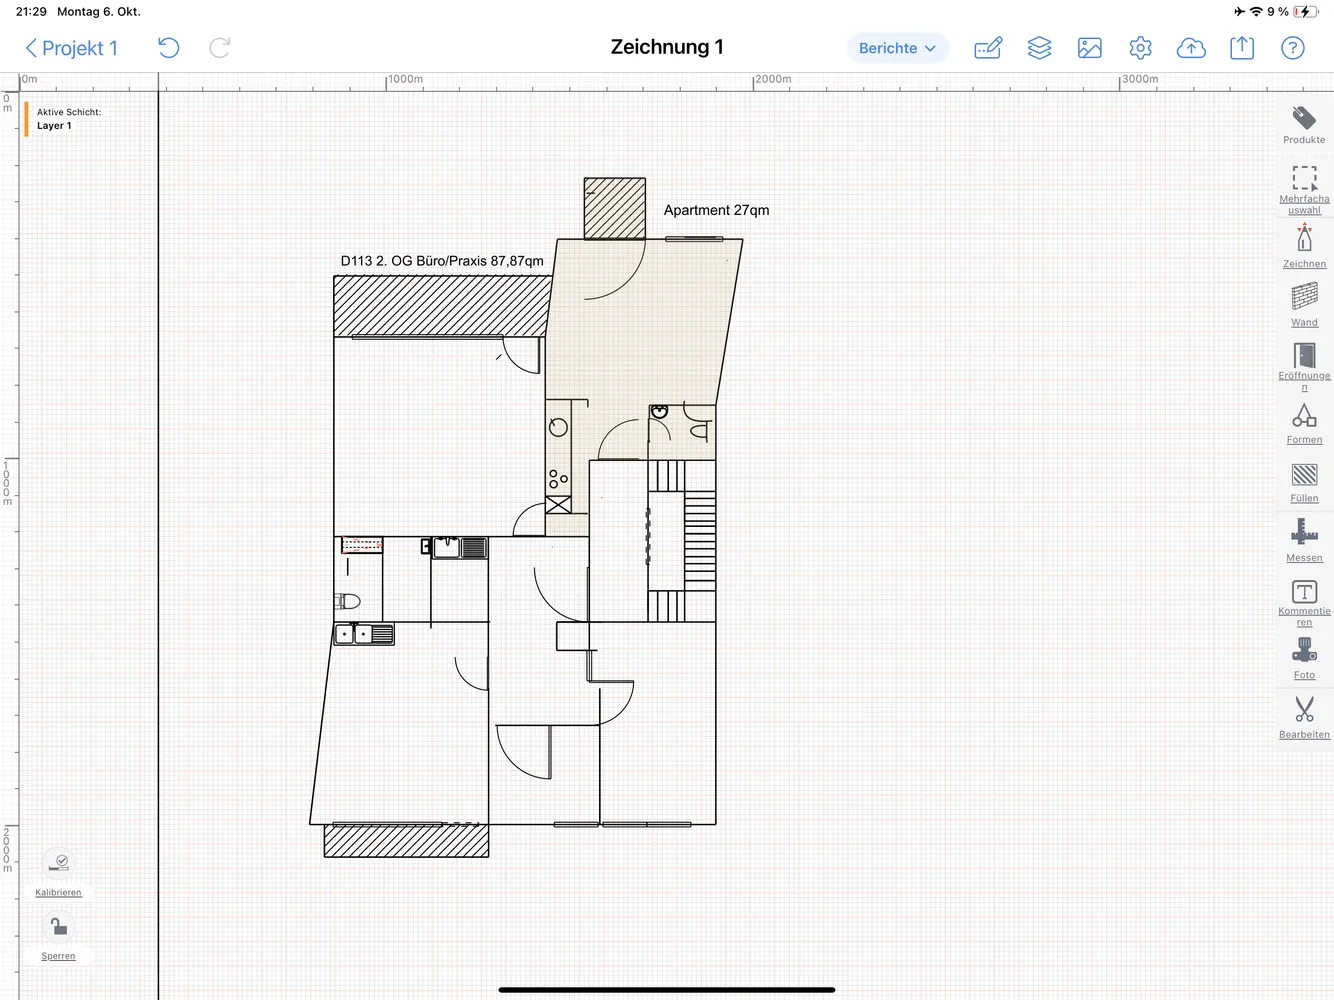Open the Produkte tag tool
The width and height of the screenshot is (1334, 1000).
[1304, 125]
